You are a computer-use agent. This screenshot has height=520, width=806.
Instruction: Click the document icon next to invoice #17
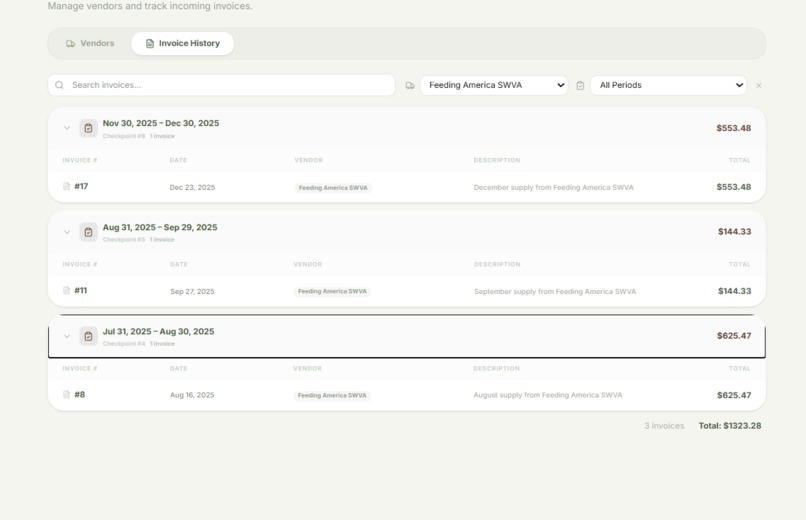pyautogui.click(x=66, y=186)
